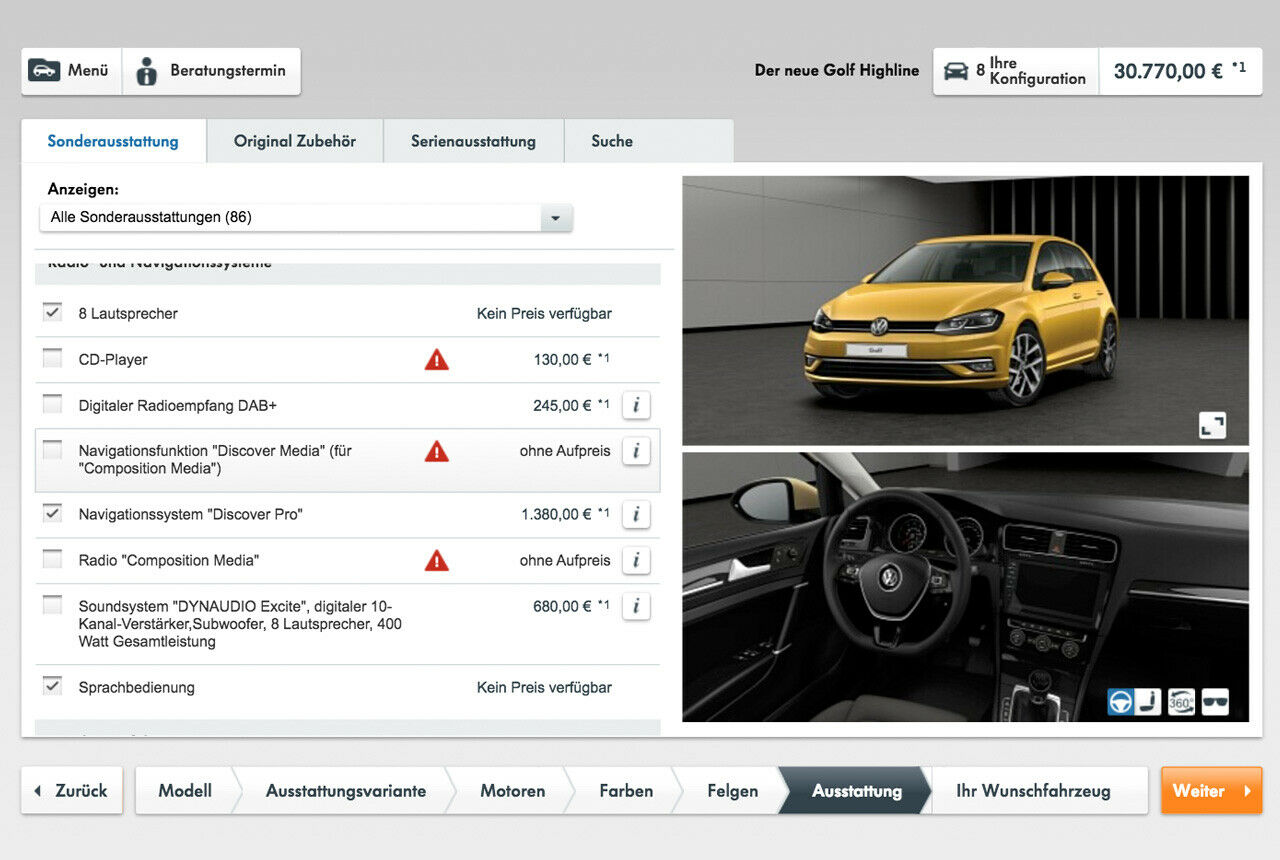The height and width of the screenshot is (860, 1280).
Task: Click Der neue Golf Highline title
Action: 837,71
